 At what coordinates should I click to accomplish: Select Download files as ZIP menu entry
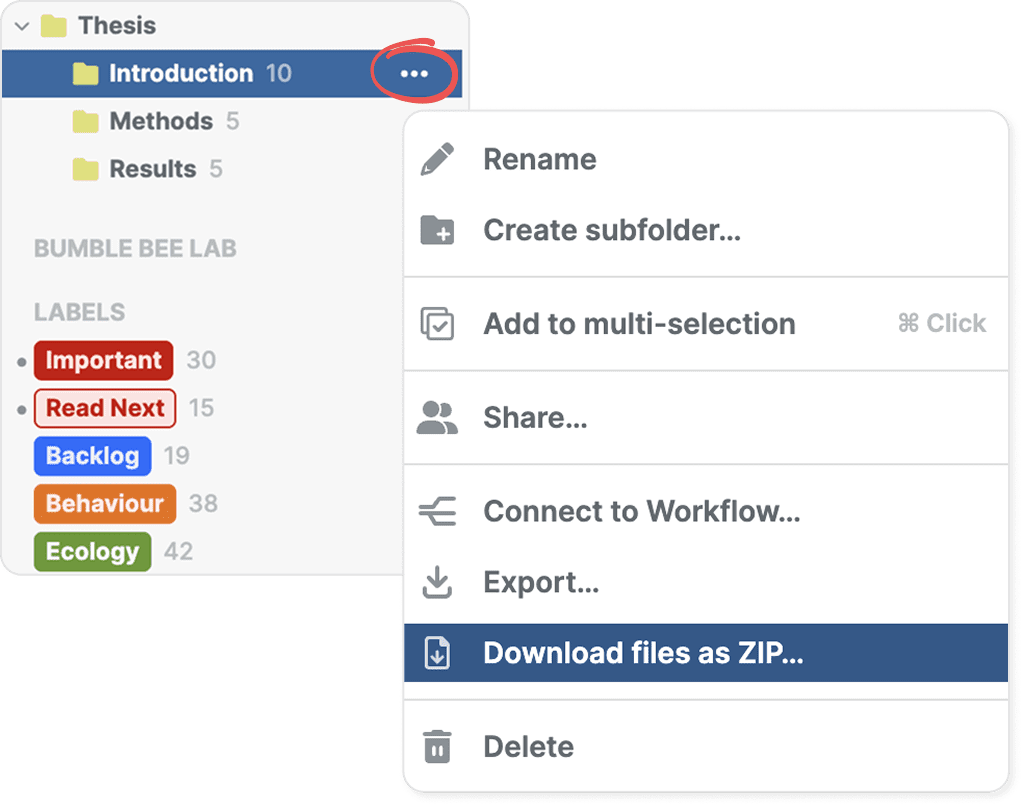point(643,654)
